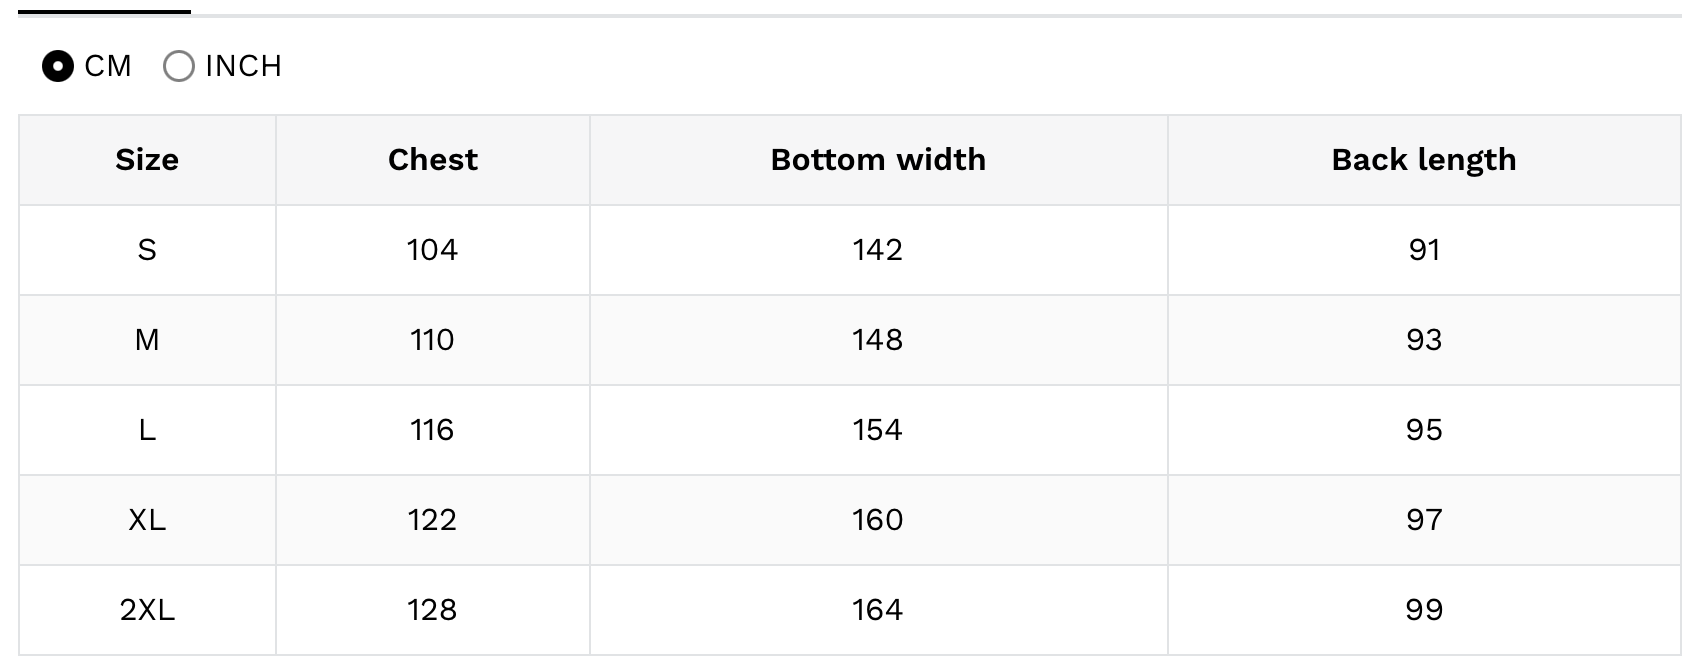Screen dimensions: 1700x668
Task: Click chest value 128 for 2XL
Action: coord(432,610)
